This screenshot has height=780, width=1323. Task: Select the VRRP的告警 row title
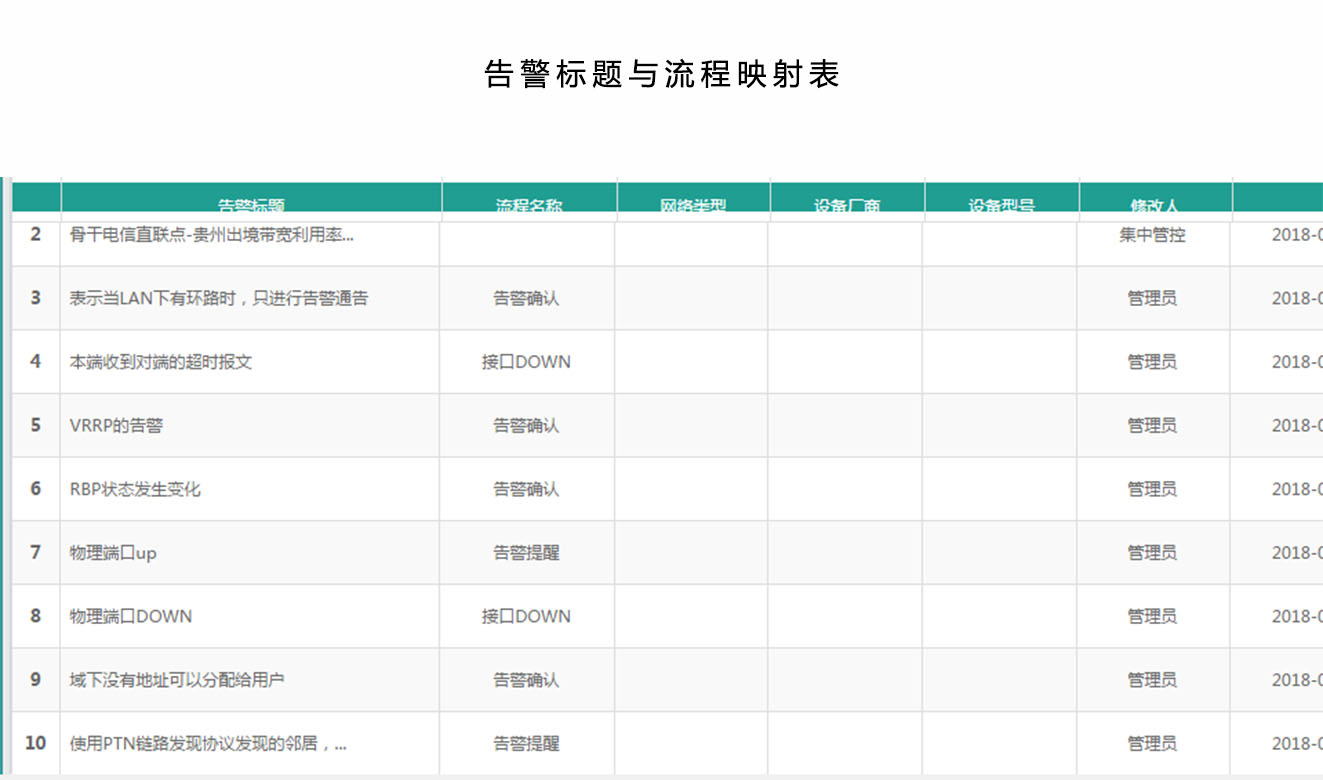(x=116, y=426)
